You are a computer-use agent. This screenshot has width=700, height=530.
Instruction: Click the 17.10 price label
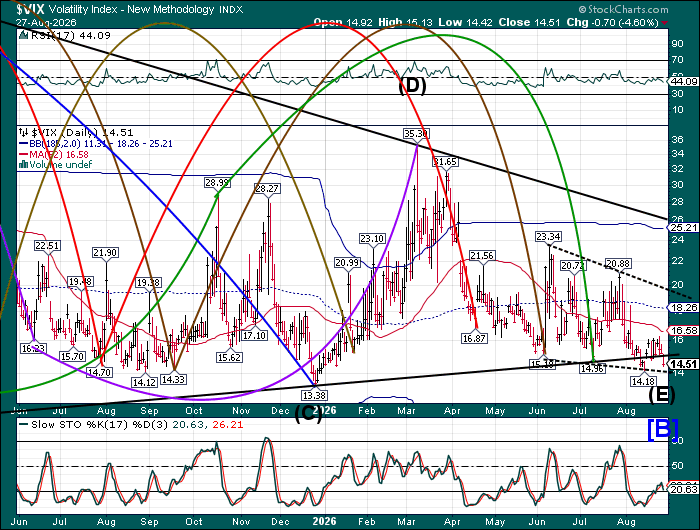coord(254,335)
